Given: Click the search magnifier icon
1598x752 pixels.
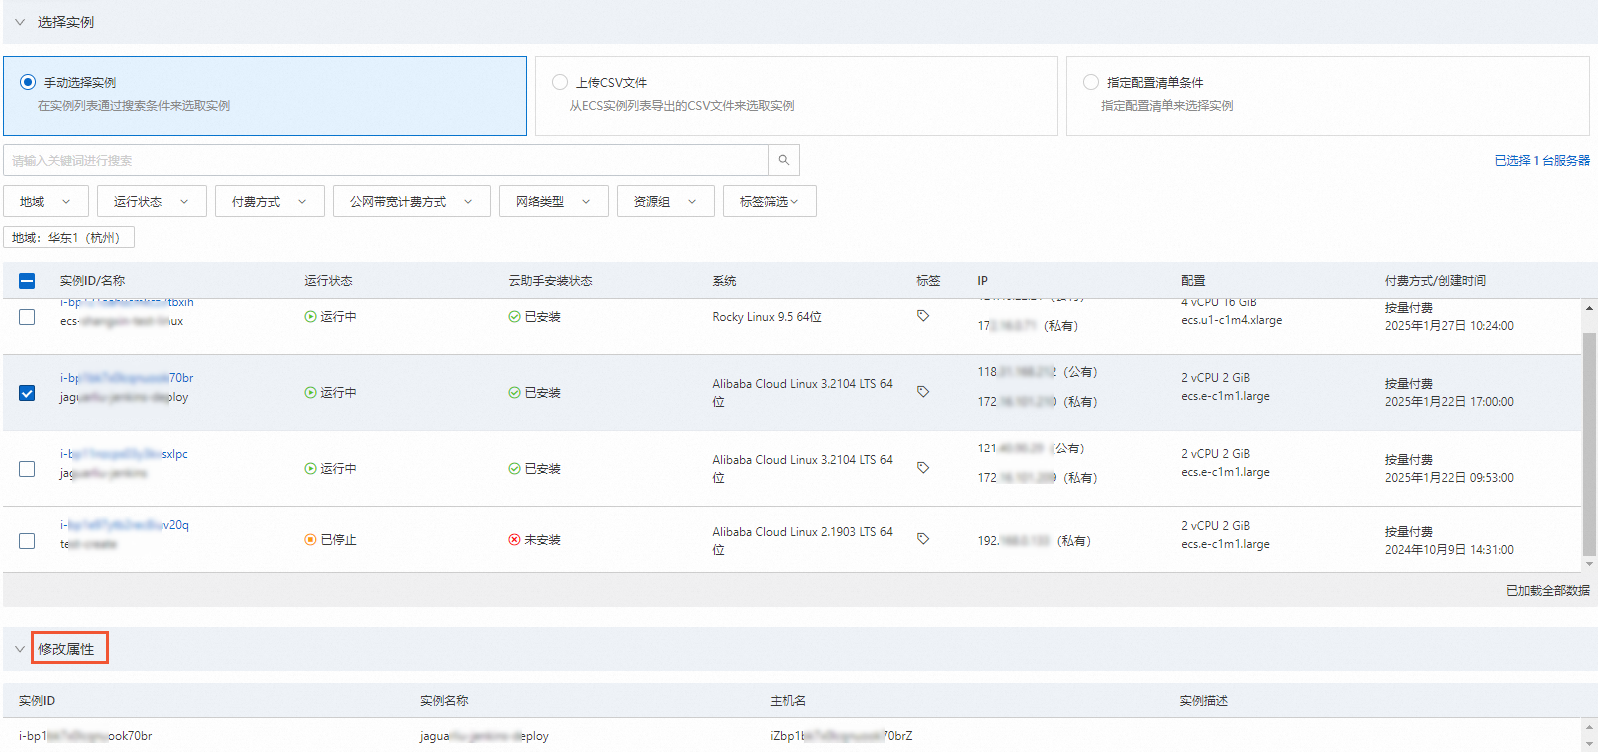Looking at the screenshot, I should click(x=784, y=160).
